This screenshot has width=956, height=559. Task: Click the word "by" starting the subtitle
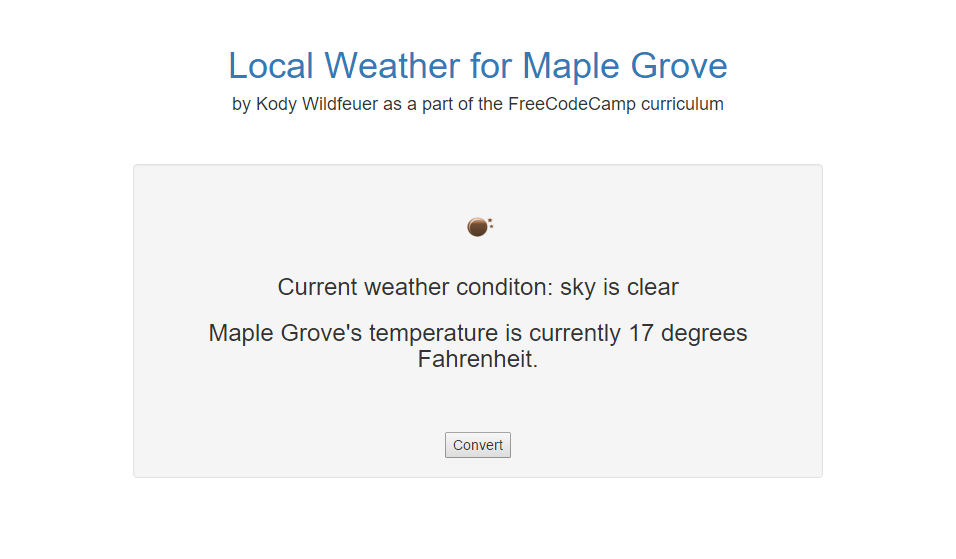[241, 104]
